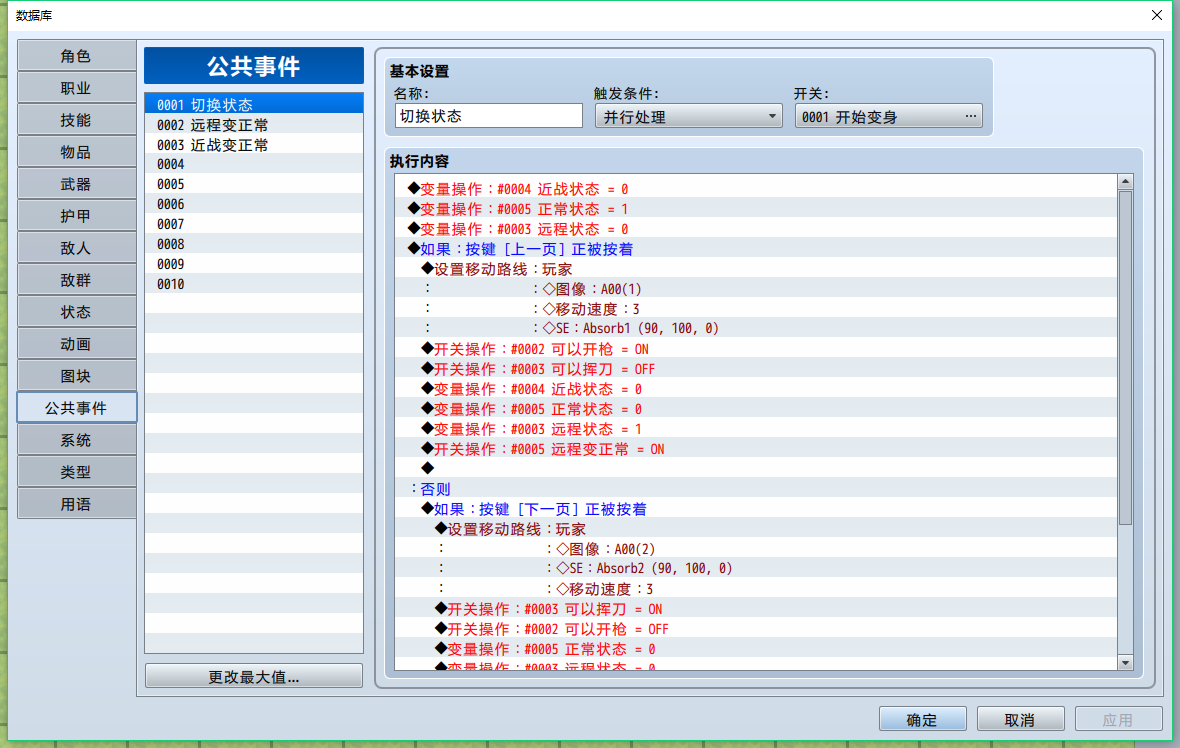Select common event 0002 远程变正常
The height and width of the screenshot is (748, 1180).
(x=254, y=125)
